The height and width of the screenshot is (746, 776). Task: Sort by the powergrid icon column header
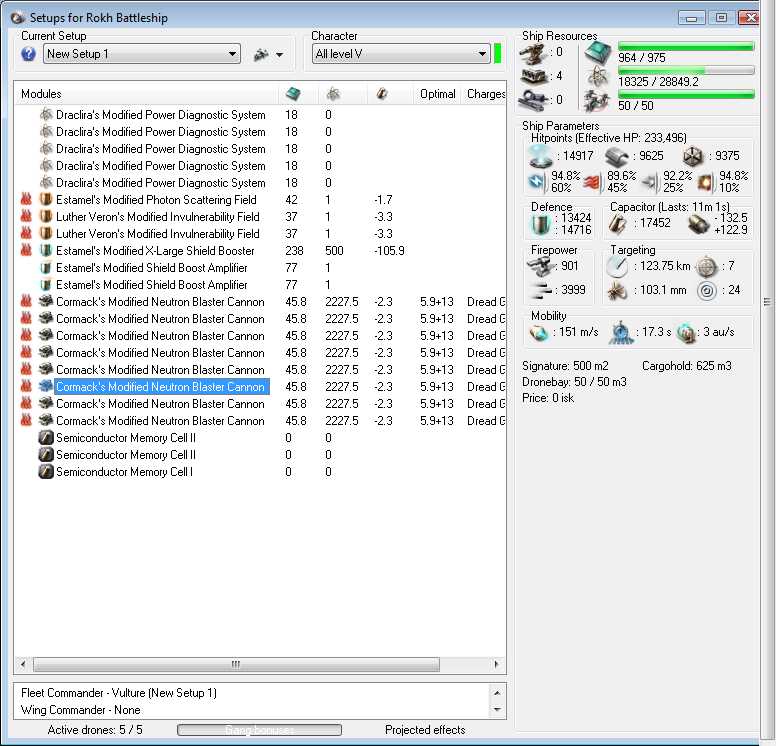click(x=334, y=94)
